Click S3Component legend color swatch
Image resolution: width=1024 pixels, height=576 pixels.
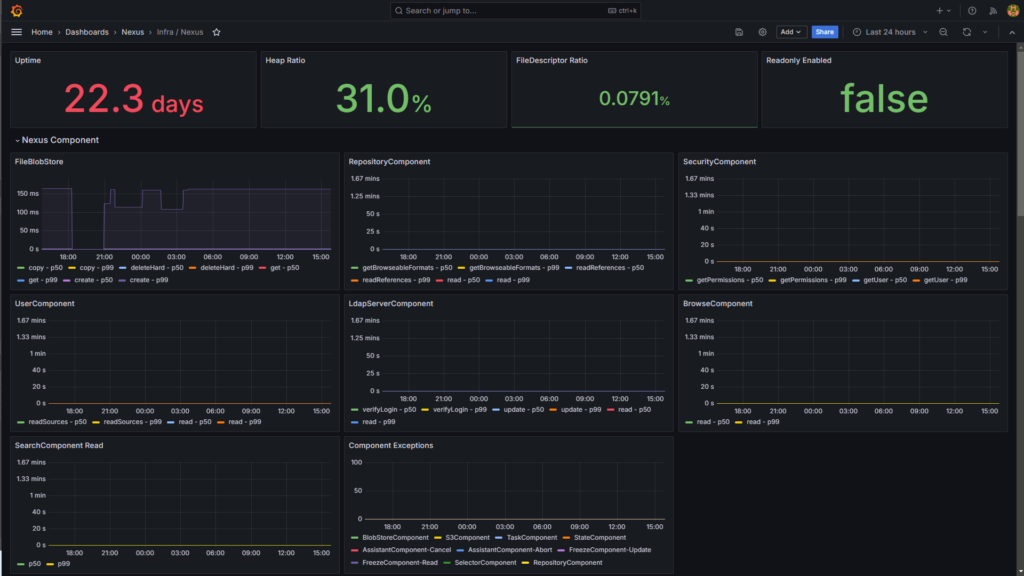click(x=438, y=537)
